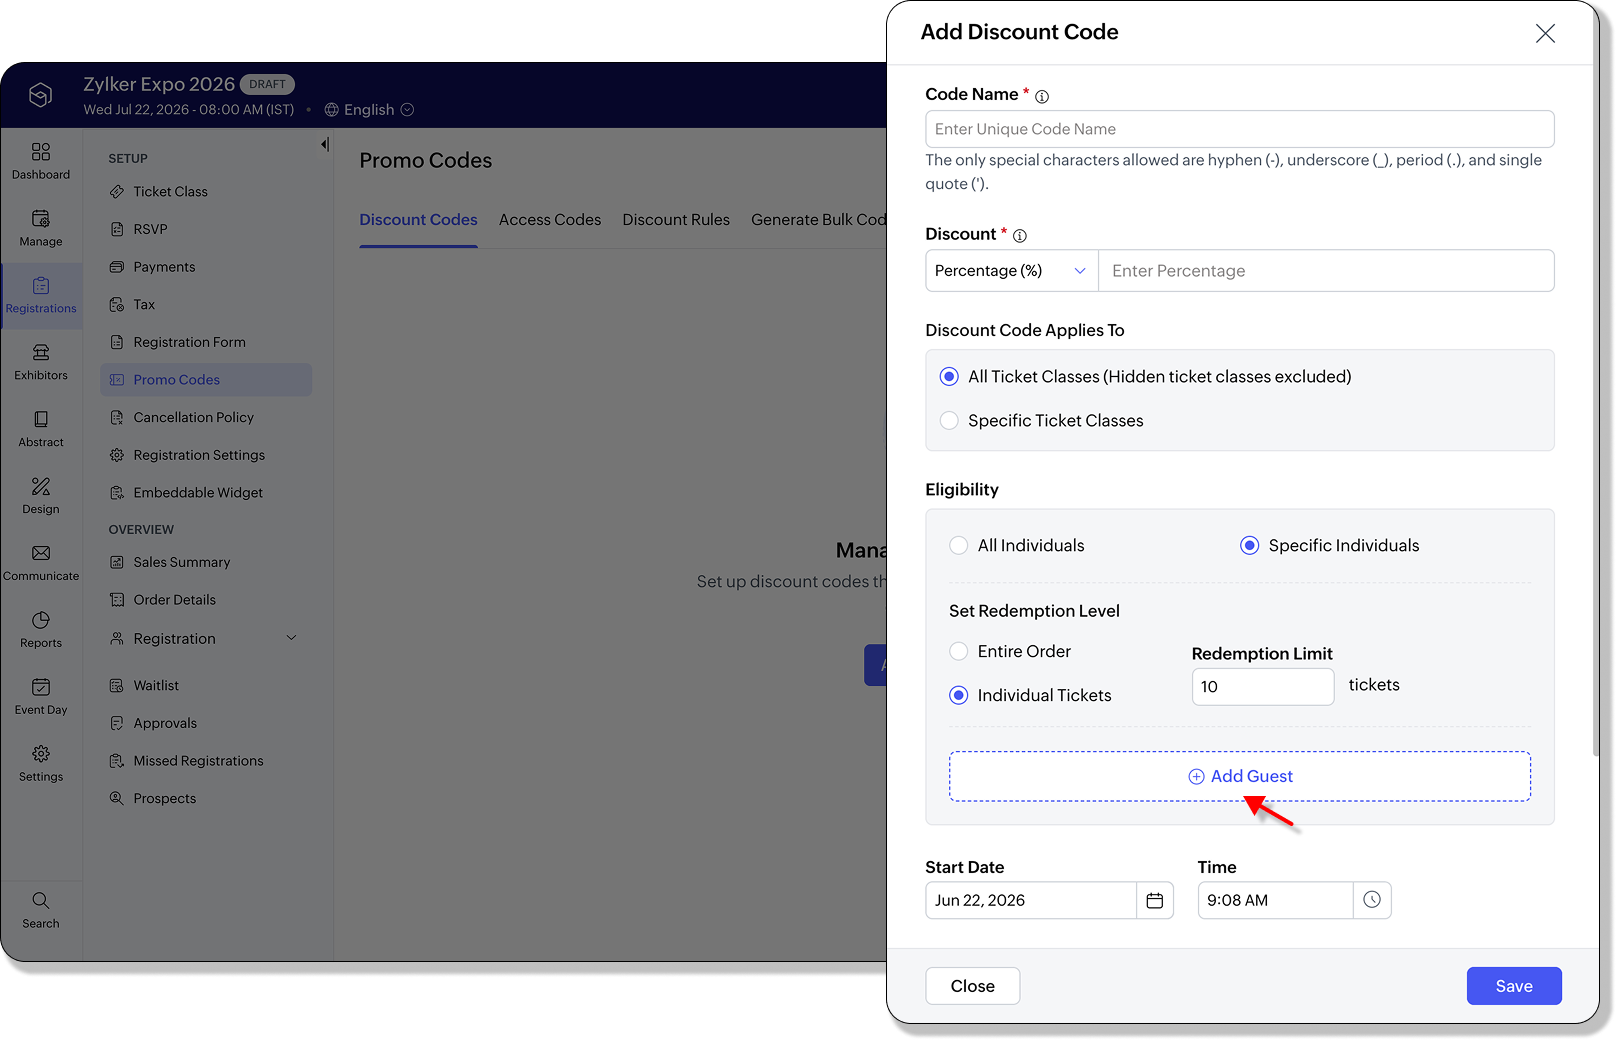This screenshot has width=1616, height=1040.
Task: Expand the Registration overview submenu
Action: 291,638
